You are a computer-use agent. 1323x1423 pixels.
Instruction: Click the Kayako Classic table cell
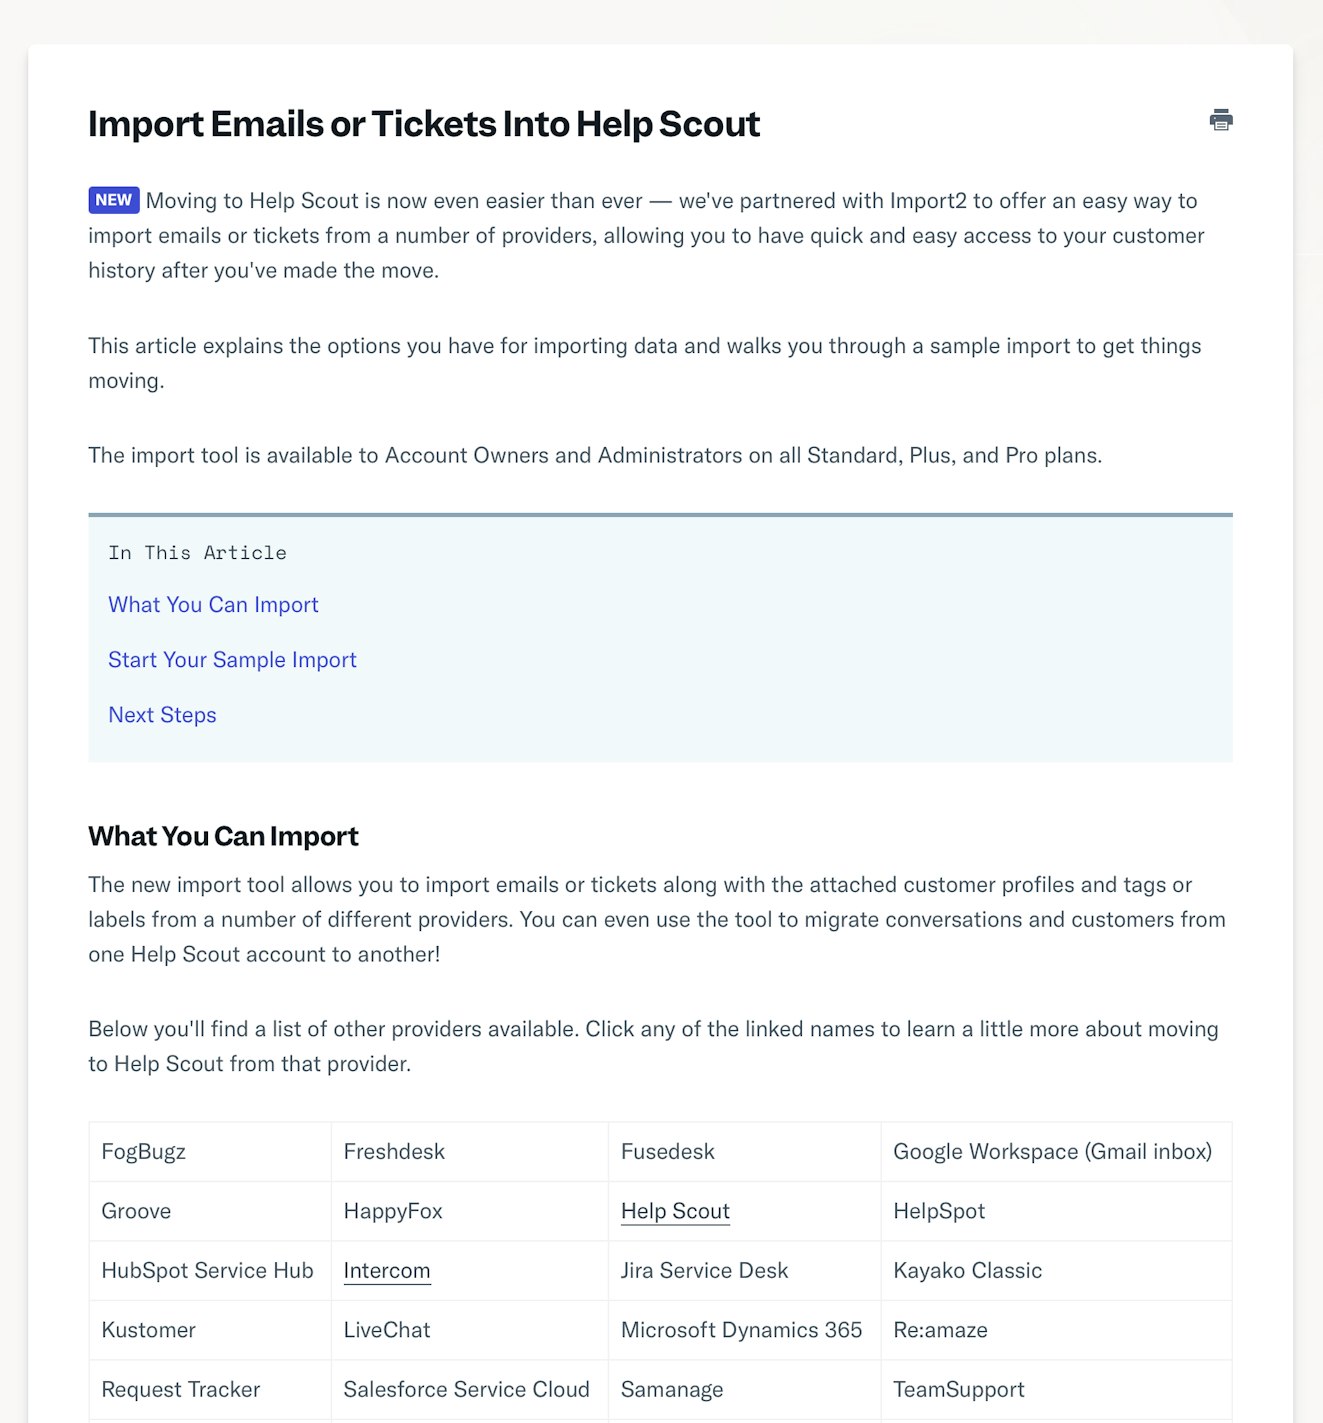coord(967,1271)
